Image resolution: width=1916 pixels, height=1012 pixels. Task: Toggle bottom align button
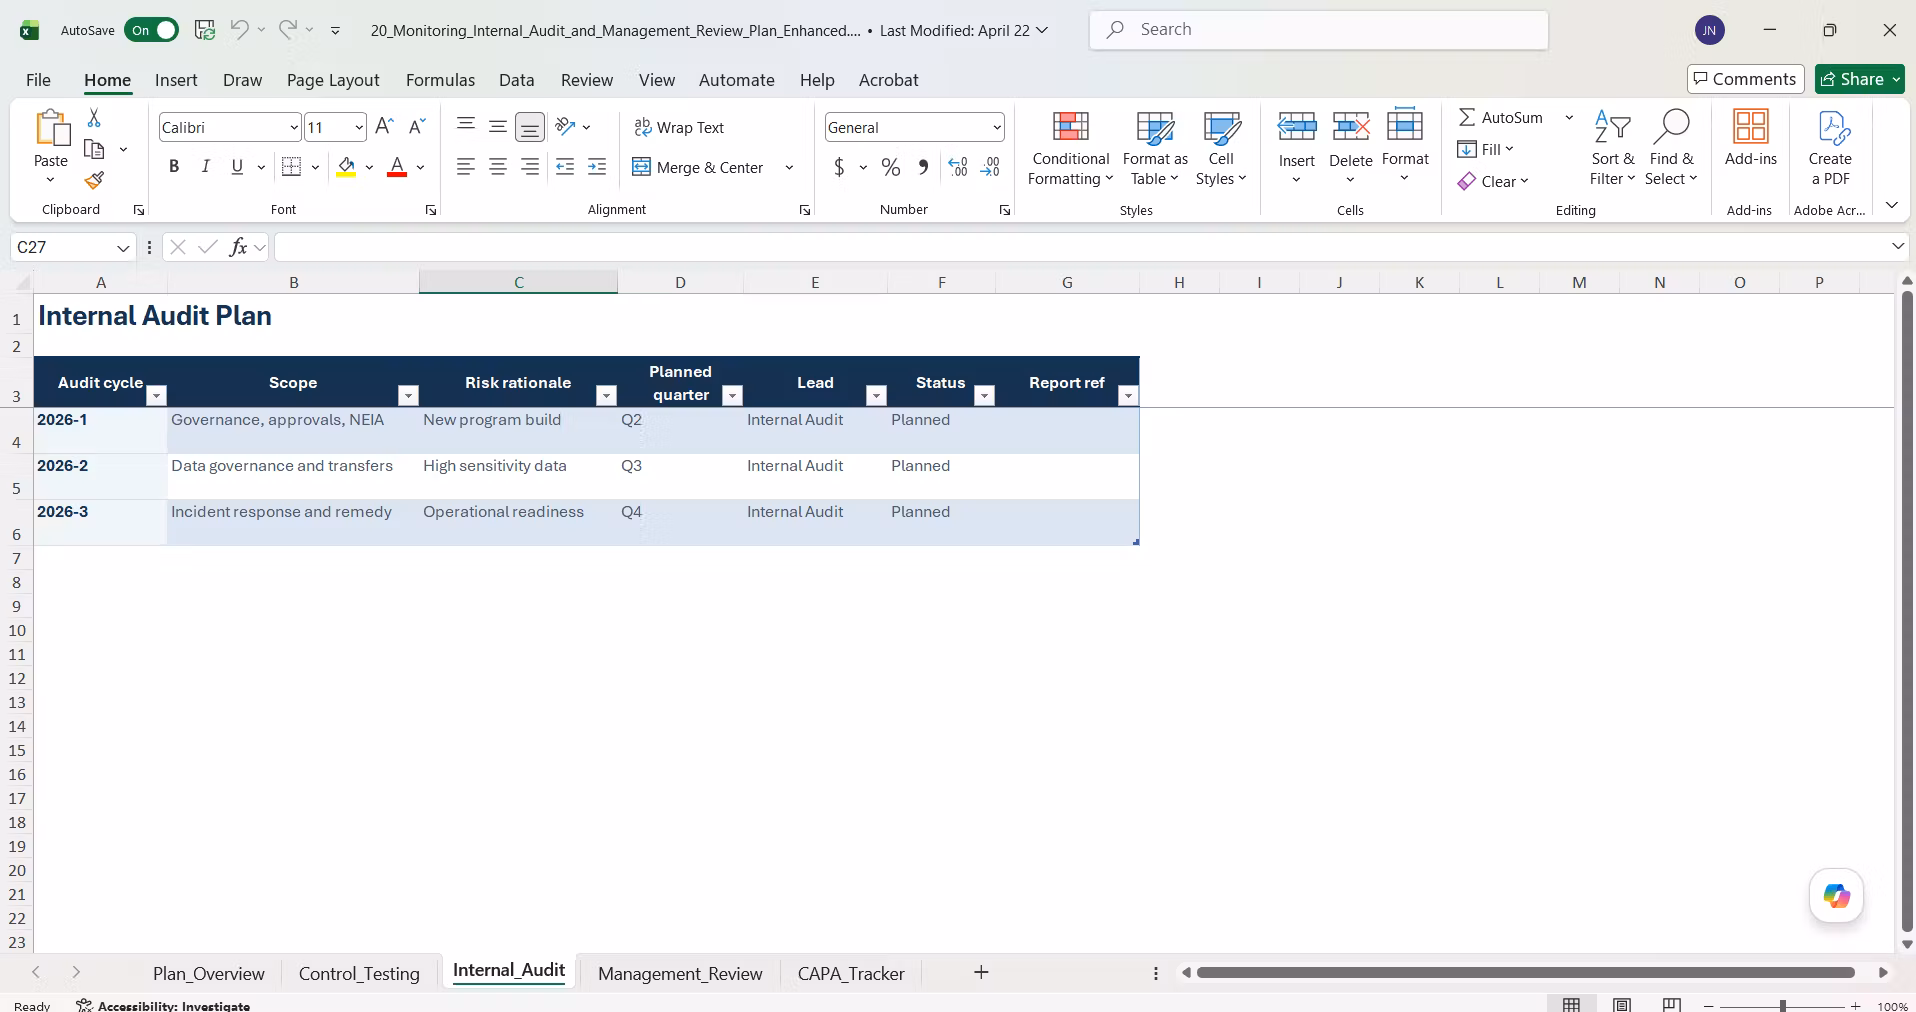tap(530, 127)
